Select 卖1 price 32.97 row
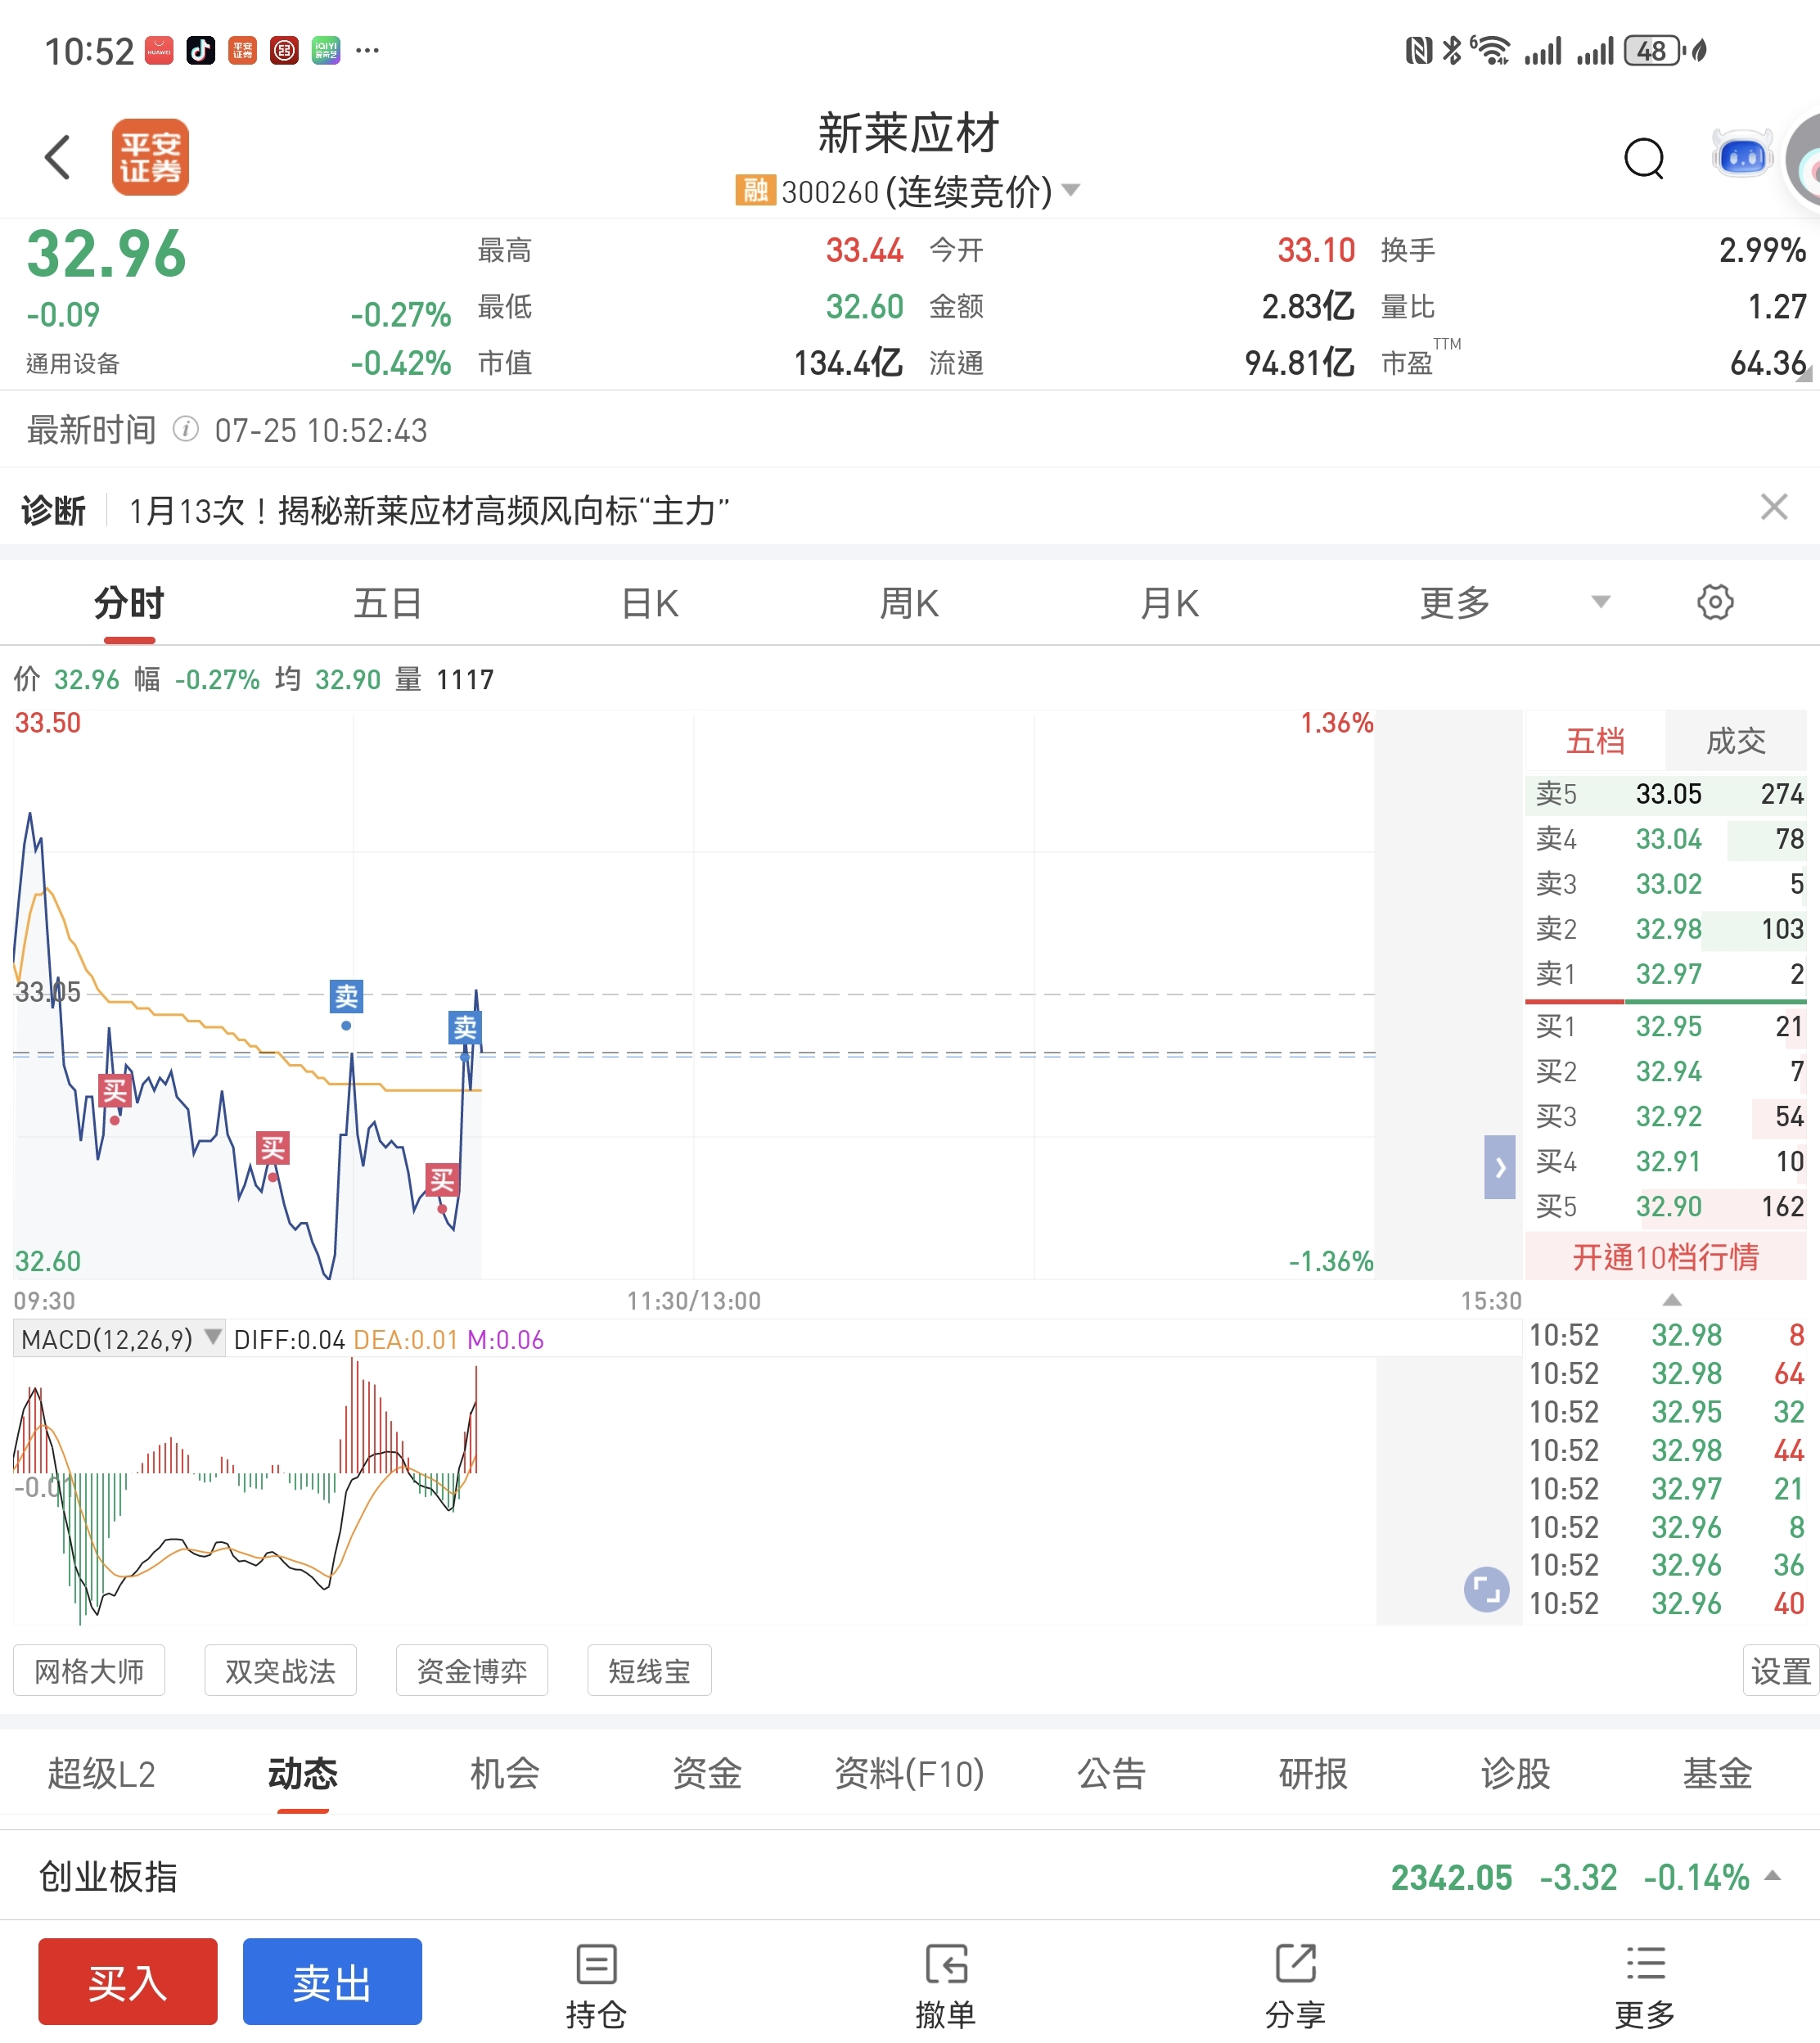1820x2043 pixels. coord(1665,974)
